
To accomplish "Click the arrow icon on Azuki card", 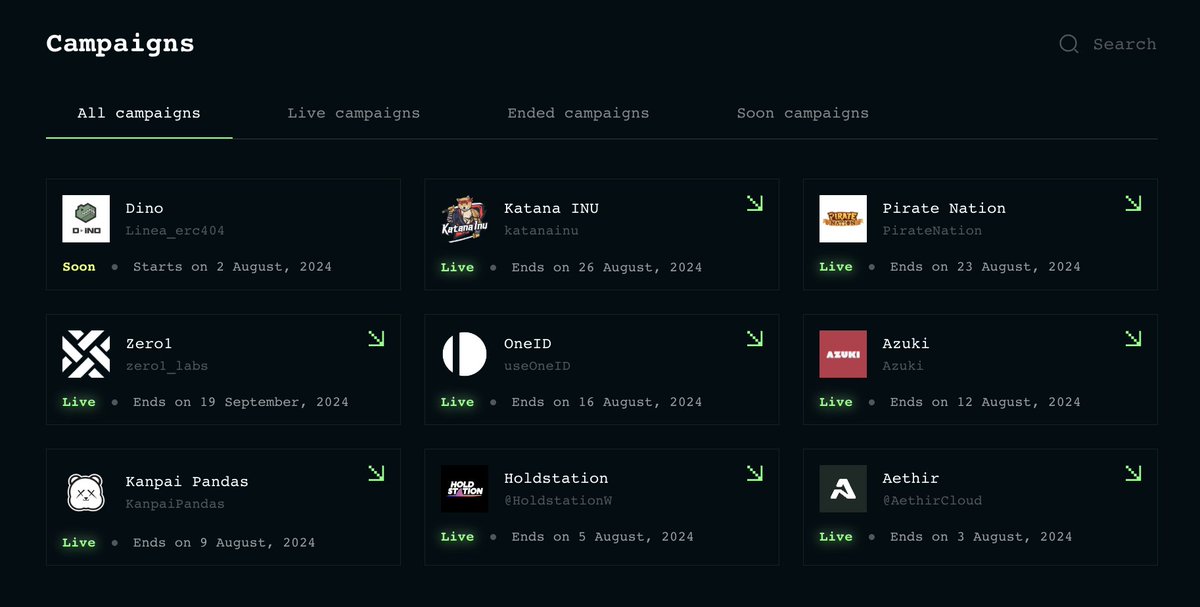I will [x=1133, y=338].
